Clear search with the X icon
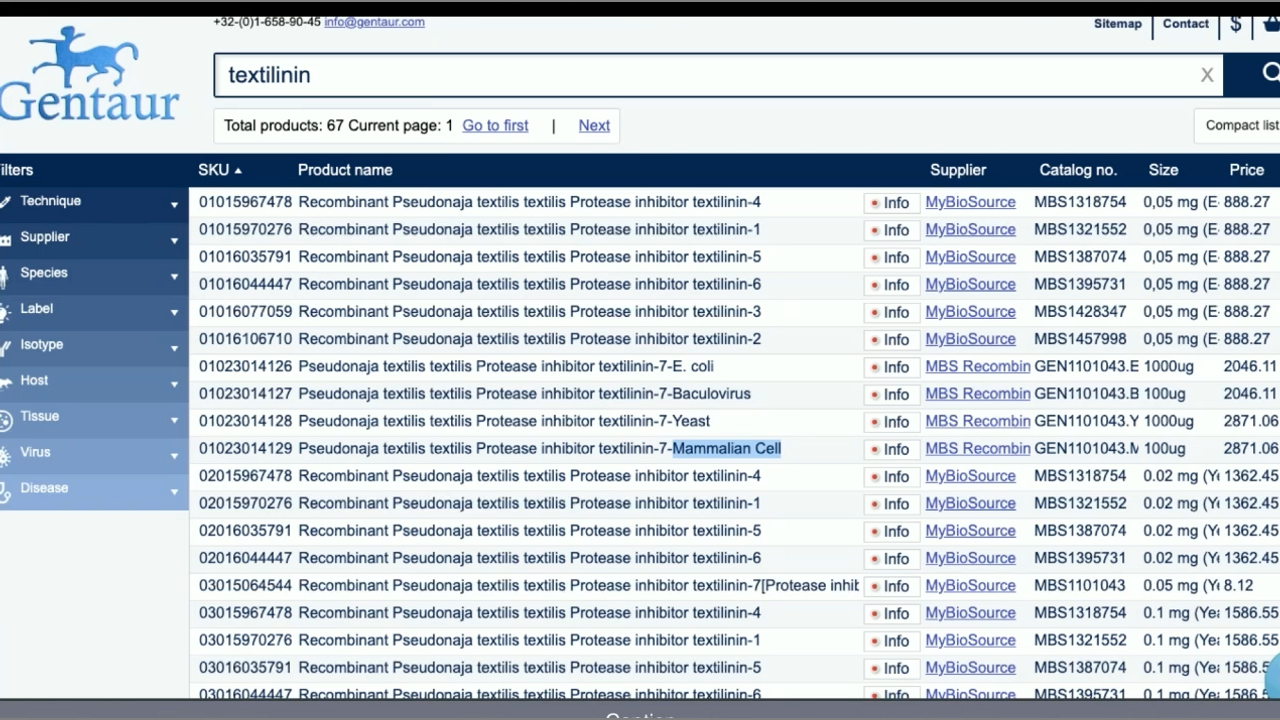 (1207, 75)
